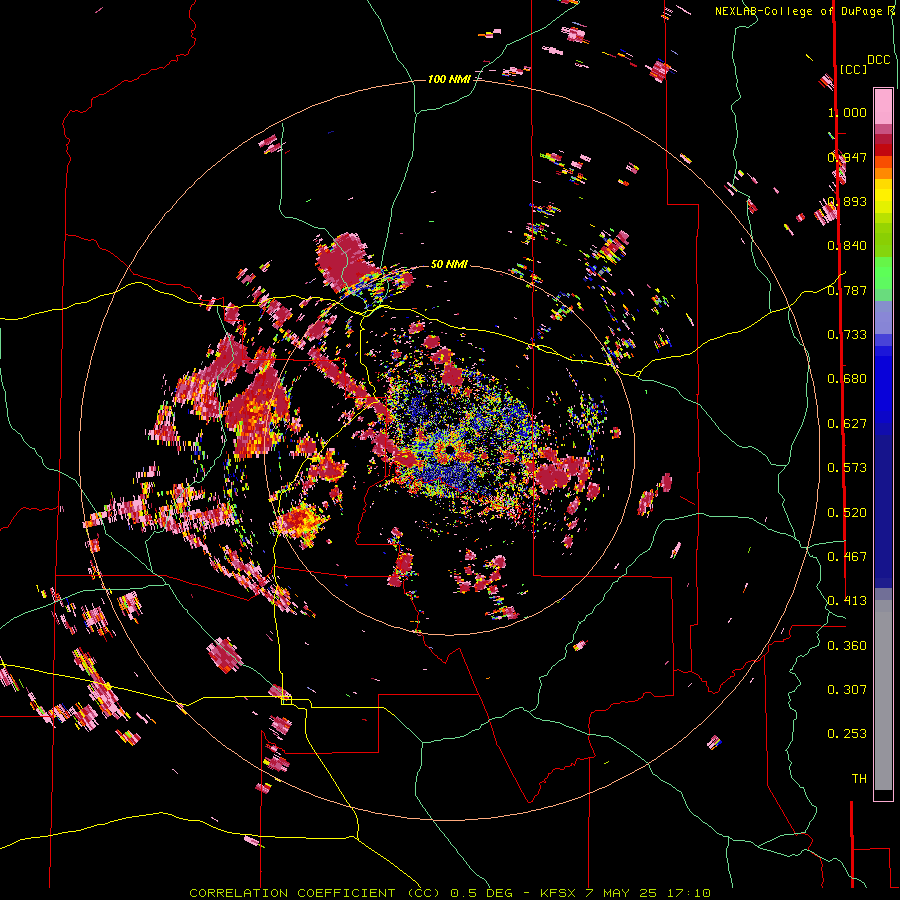
Task: Click the 0.840 color scale value
Action: tap(847, 246)
